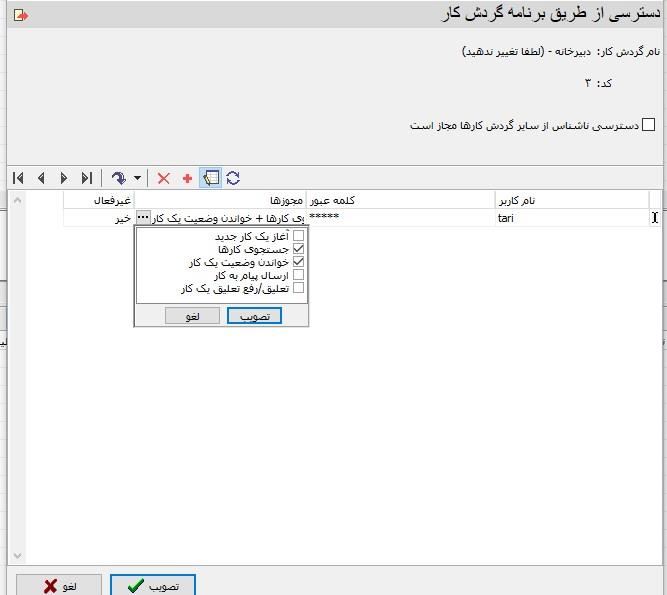Click the bottom تصویب button with green check
Viewport: 667px width, 595px height.
(x=152, y=586)
